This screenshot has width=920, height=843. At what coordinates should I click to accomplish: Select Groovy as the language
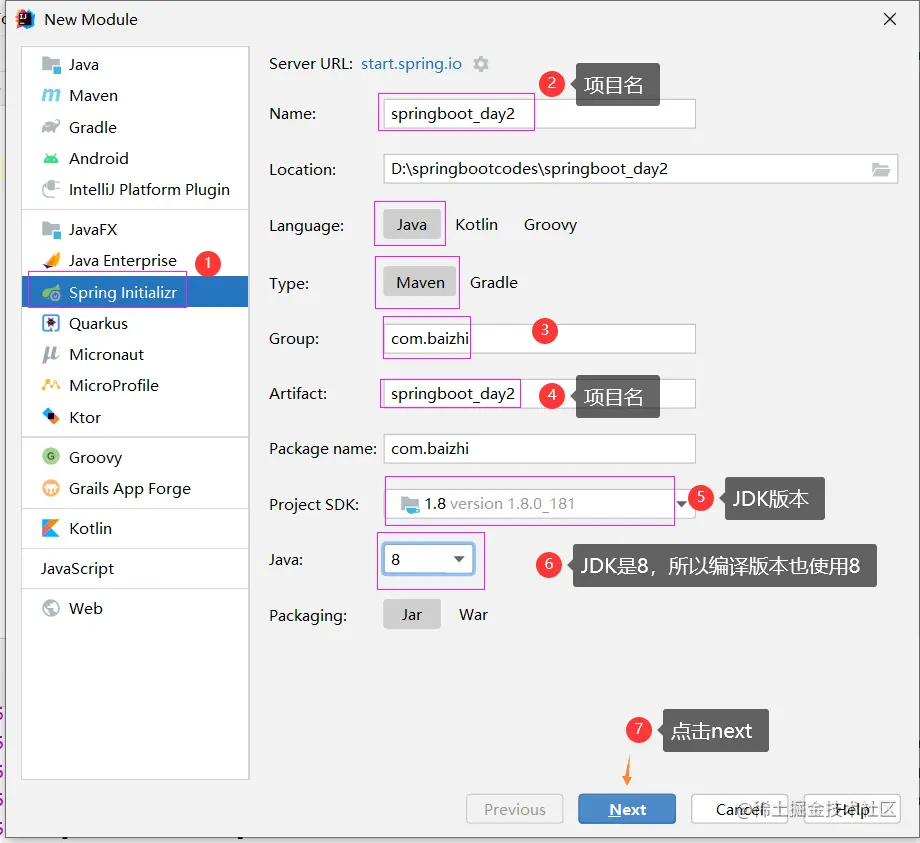point(550,225)
